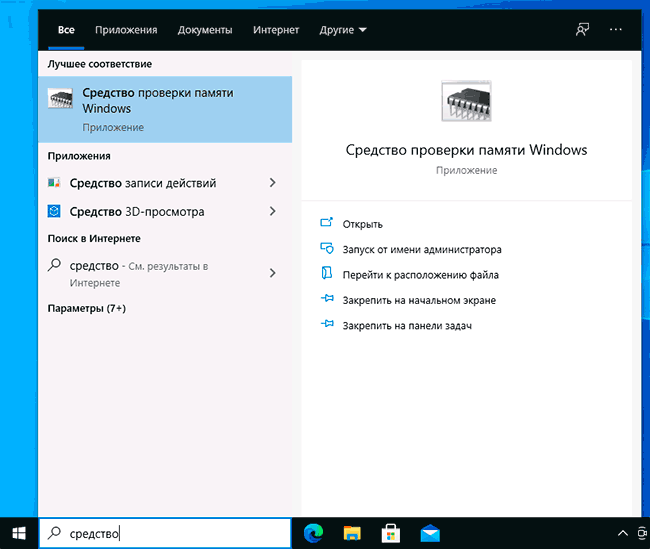
Task: Click the Приложения section header
Action: pos(79,156)
